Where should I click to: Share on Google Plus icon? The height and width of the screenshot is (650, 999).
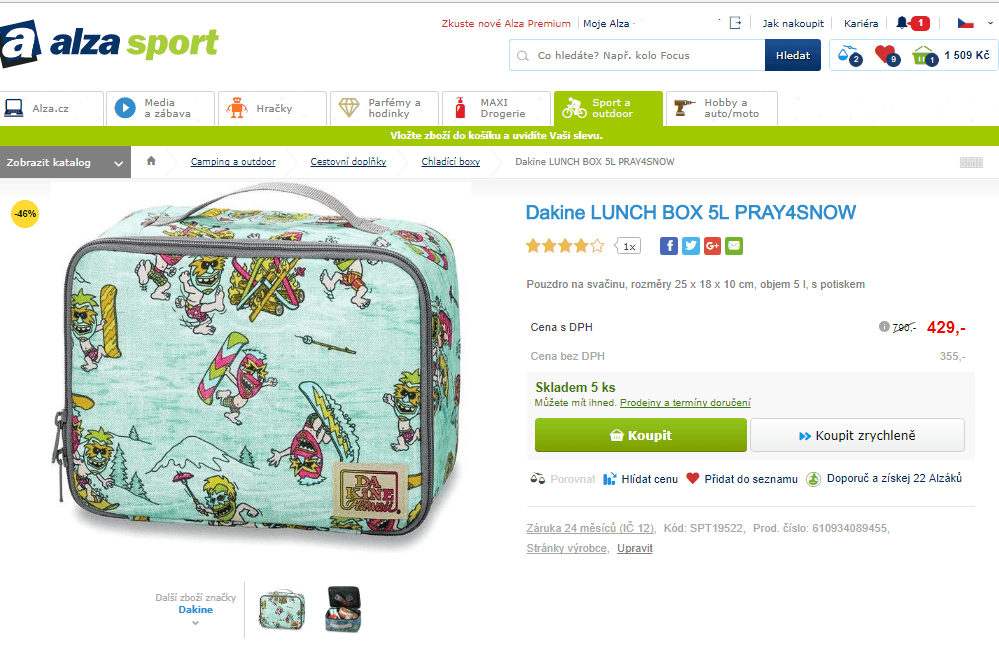712,246
